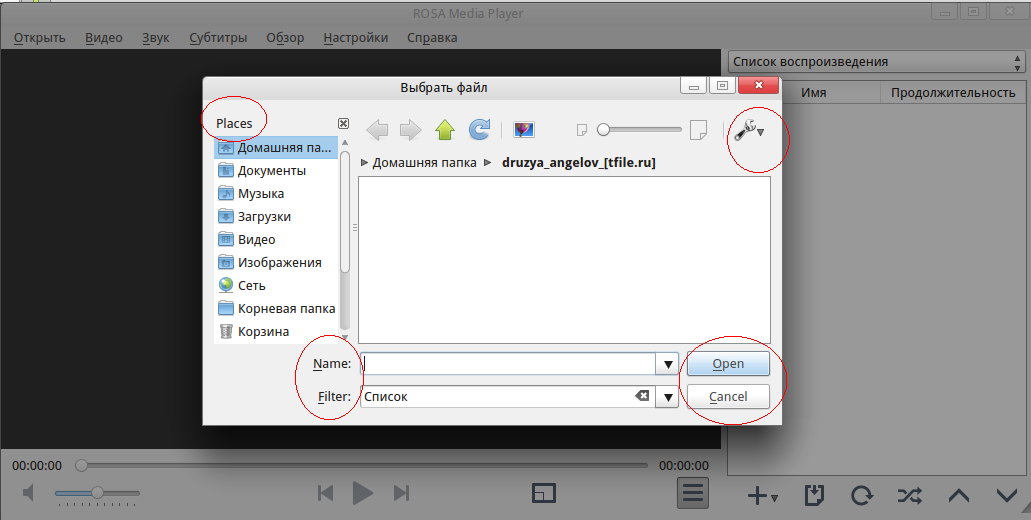
Task: Open the Обзор menu
Action: point(285,37)
